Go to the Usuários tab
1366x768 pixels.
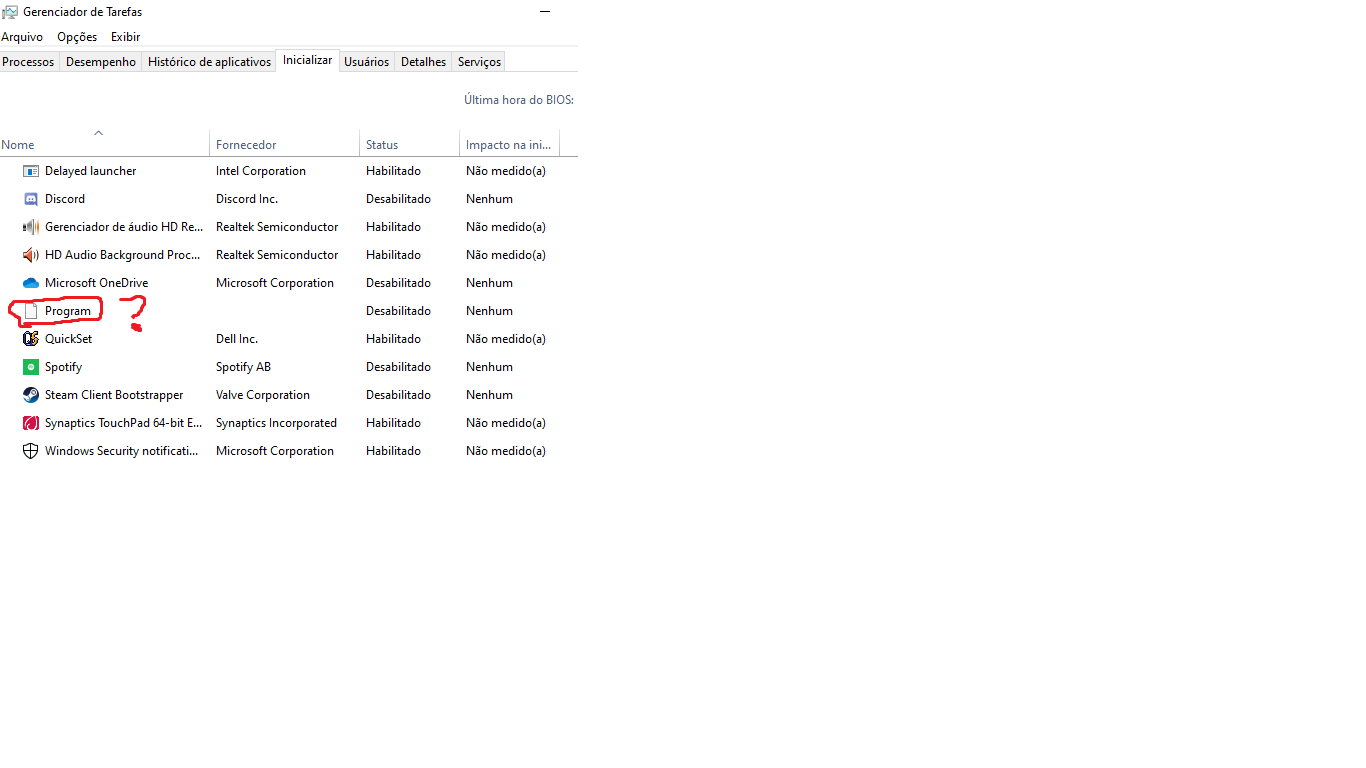click(367, 62)
